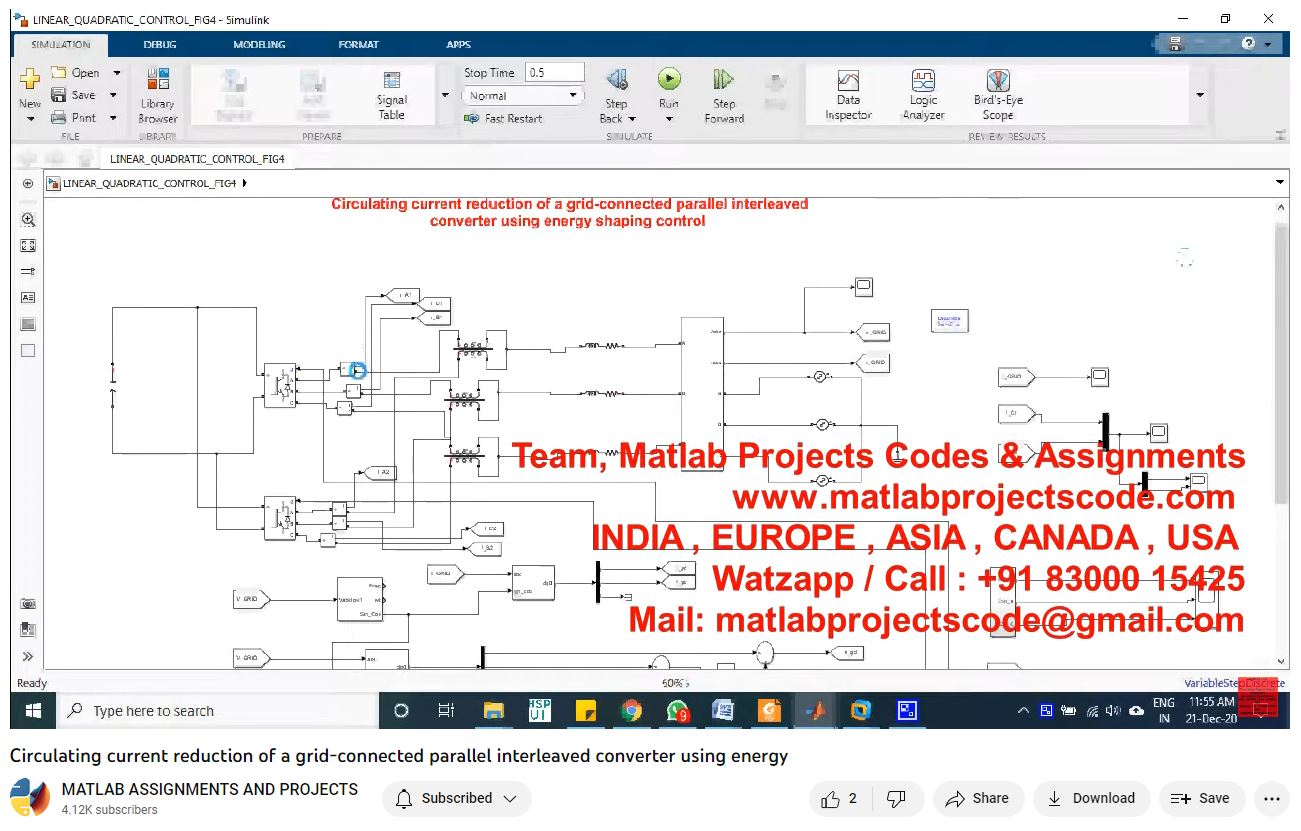
Task: Expand the Step Back options arrow
Action: (632, 119)
